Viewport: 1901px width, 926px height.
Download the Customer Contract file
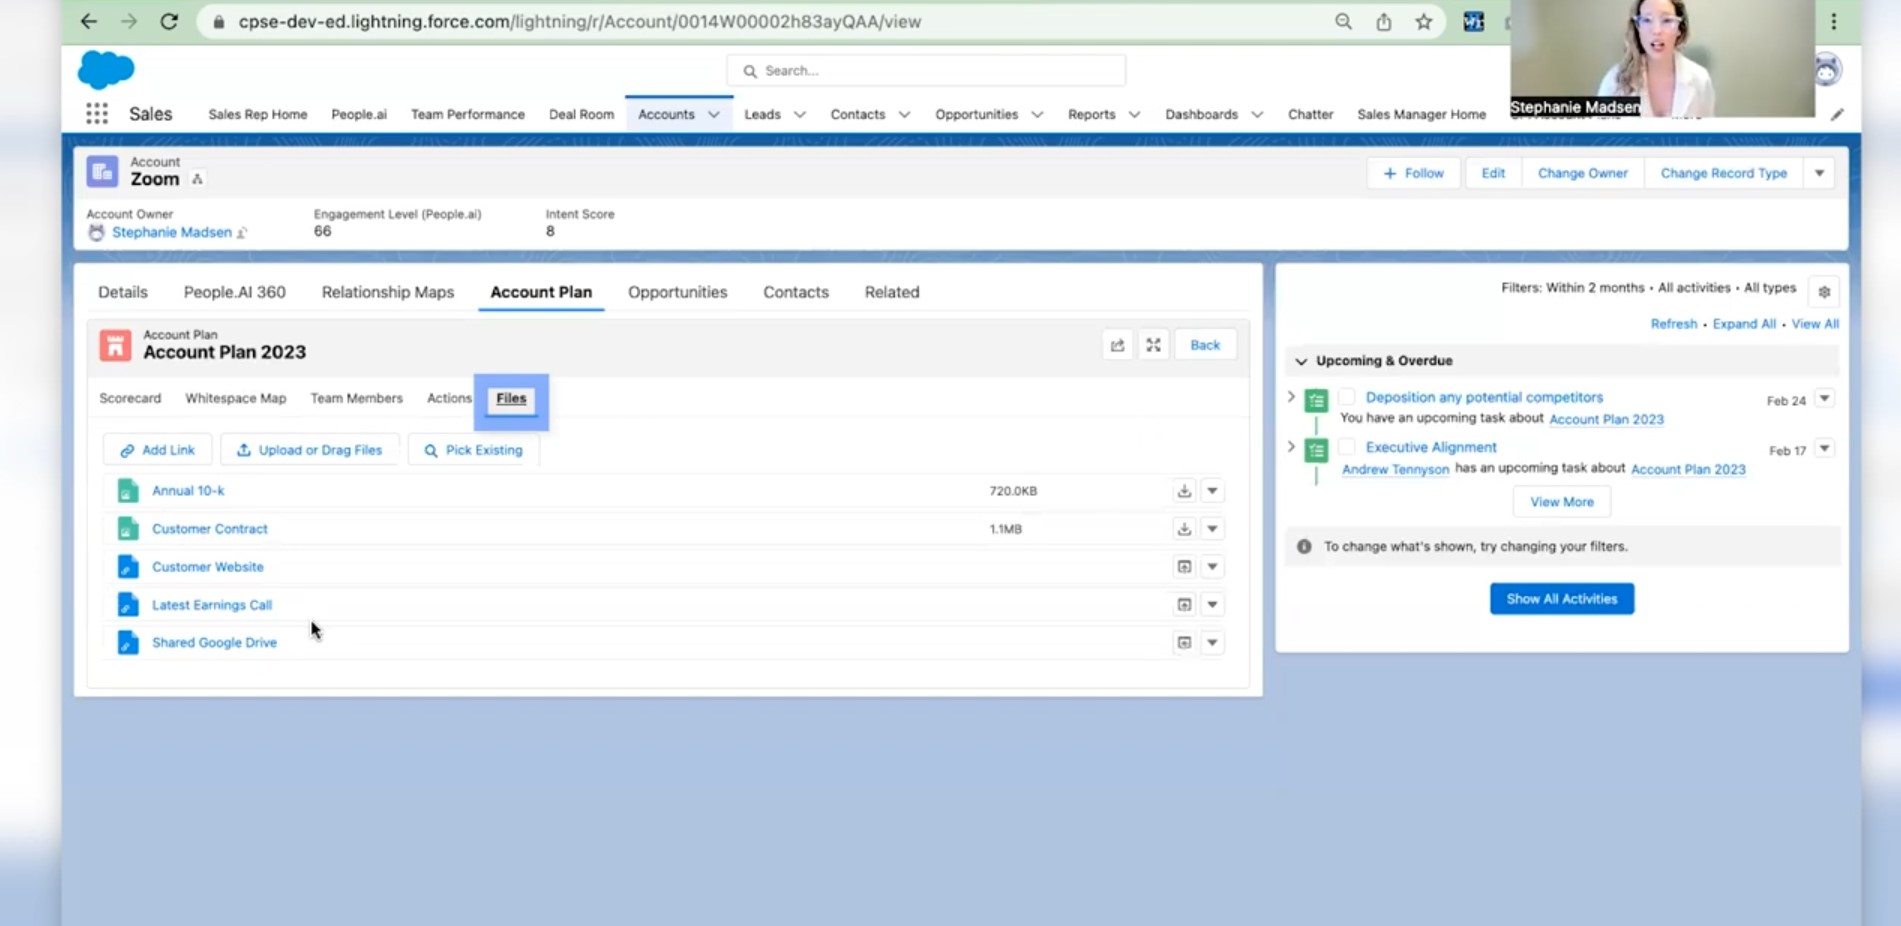1184,529
